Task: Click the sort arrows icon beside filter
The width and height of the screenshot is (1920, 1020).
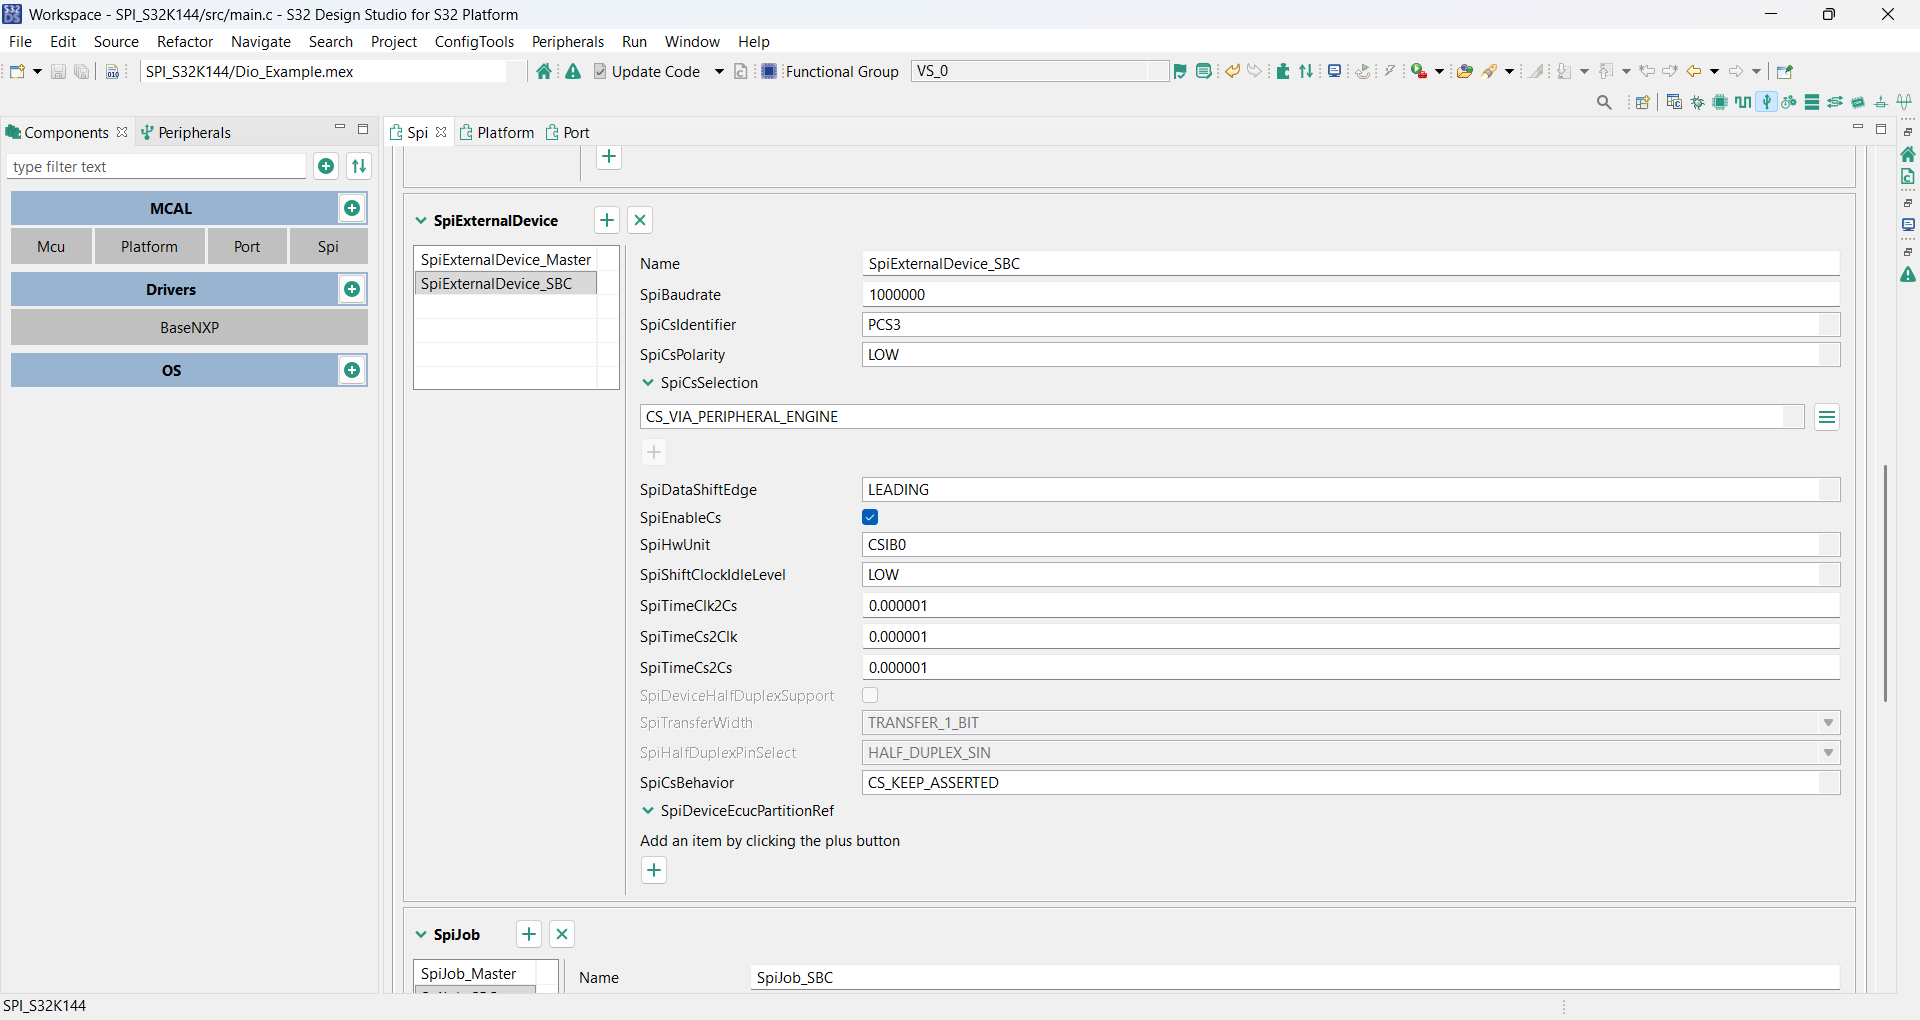Action: pyautogui.click(x=358, y=166)
